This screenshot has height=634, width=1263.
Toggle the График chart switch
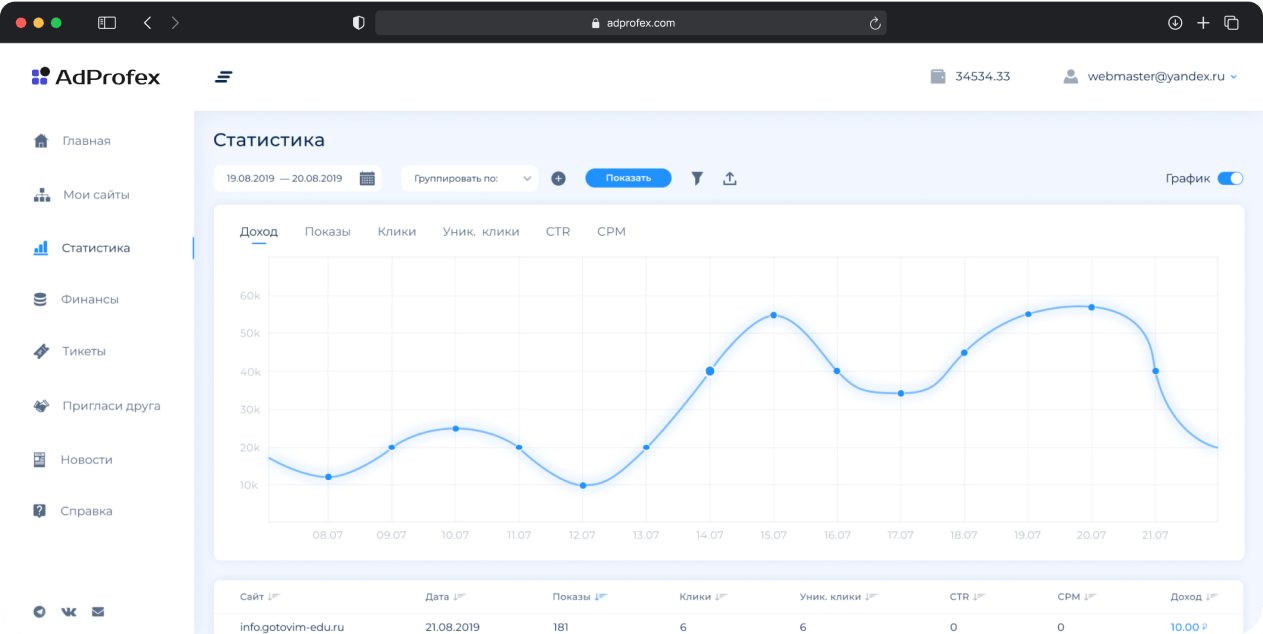[x=1230, y=178]
